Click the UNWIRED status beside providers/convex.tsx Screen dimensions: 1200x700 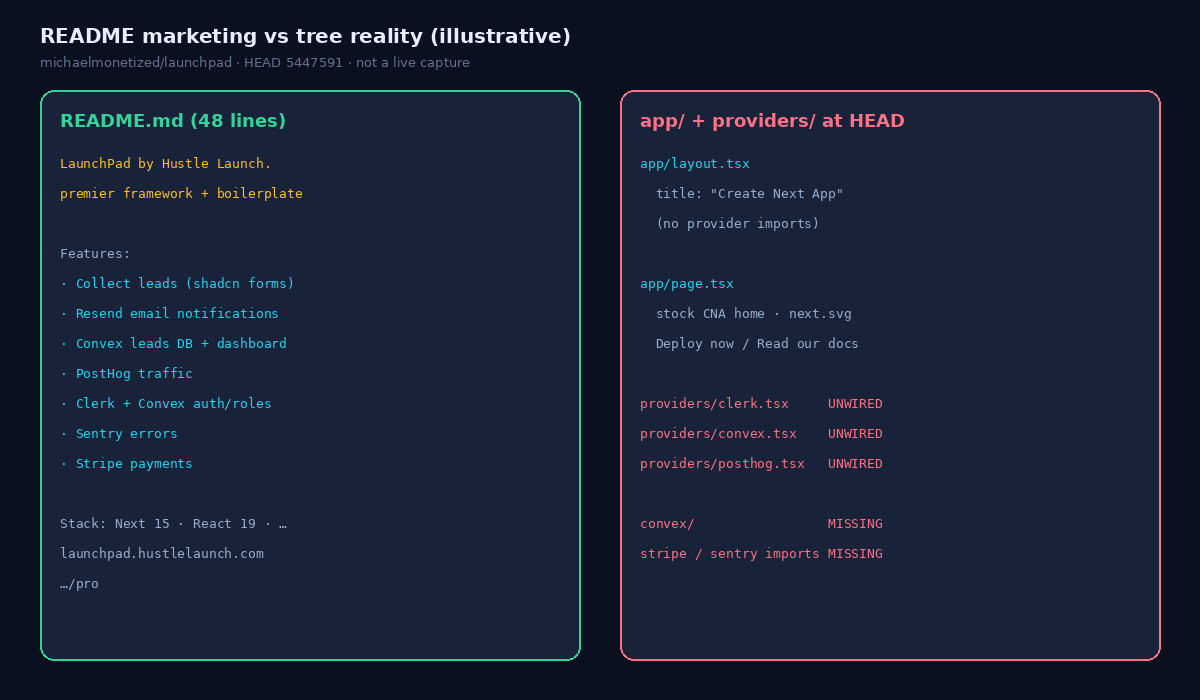(x=855, y=434)
